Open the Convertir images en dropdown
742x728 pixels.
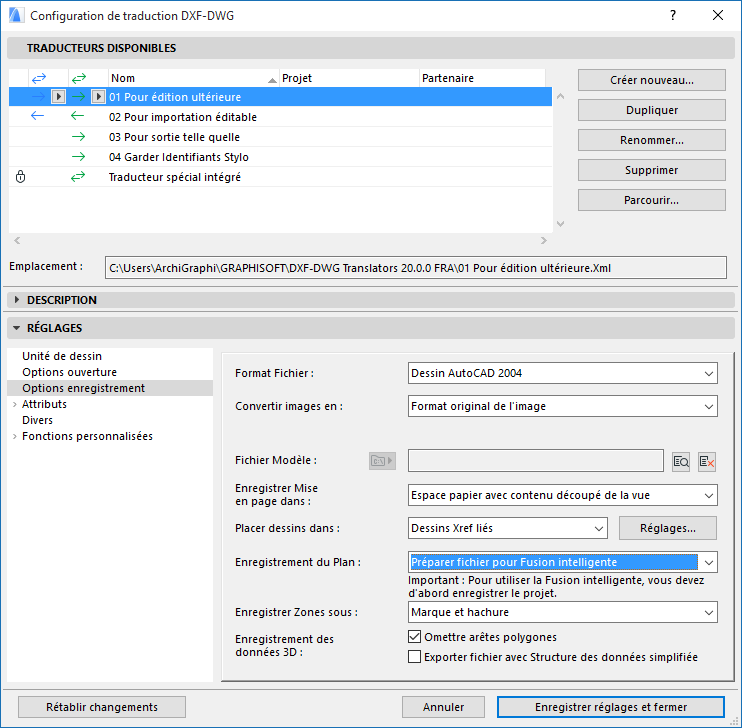[x=563, y=406]
